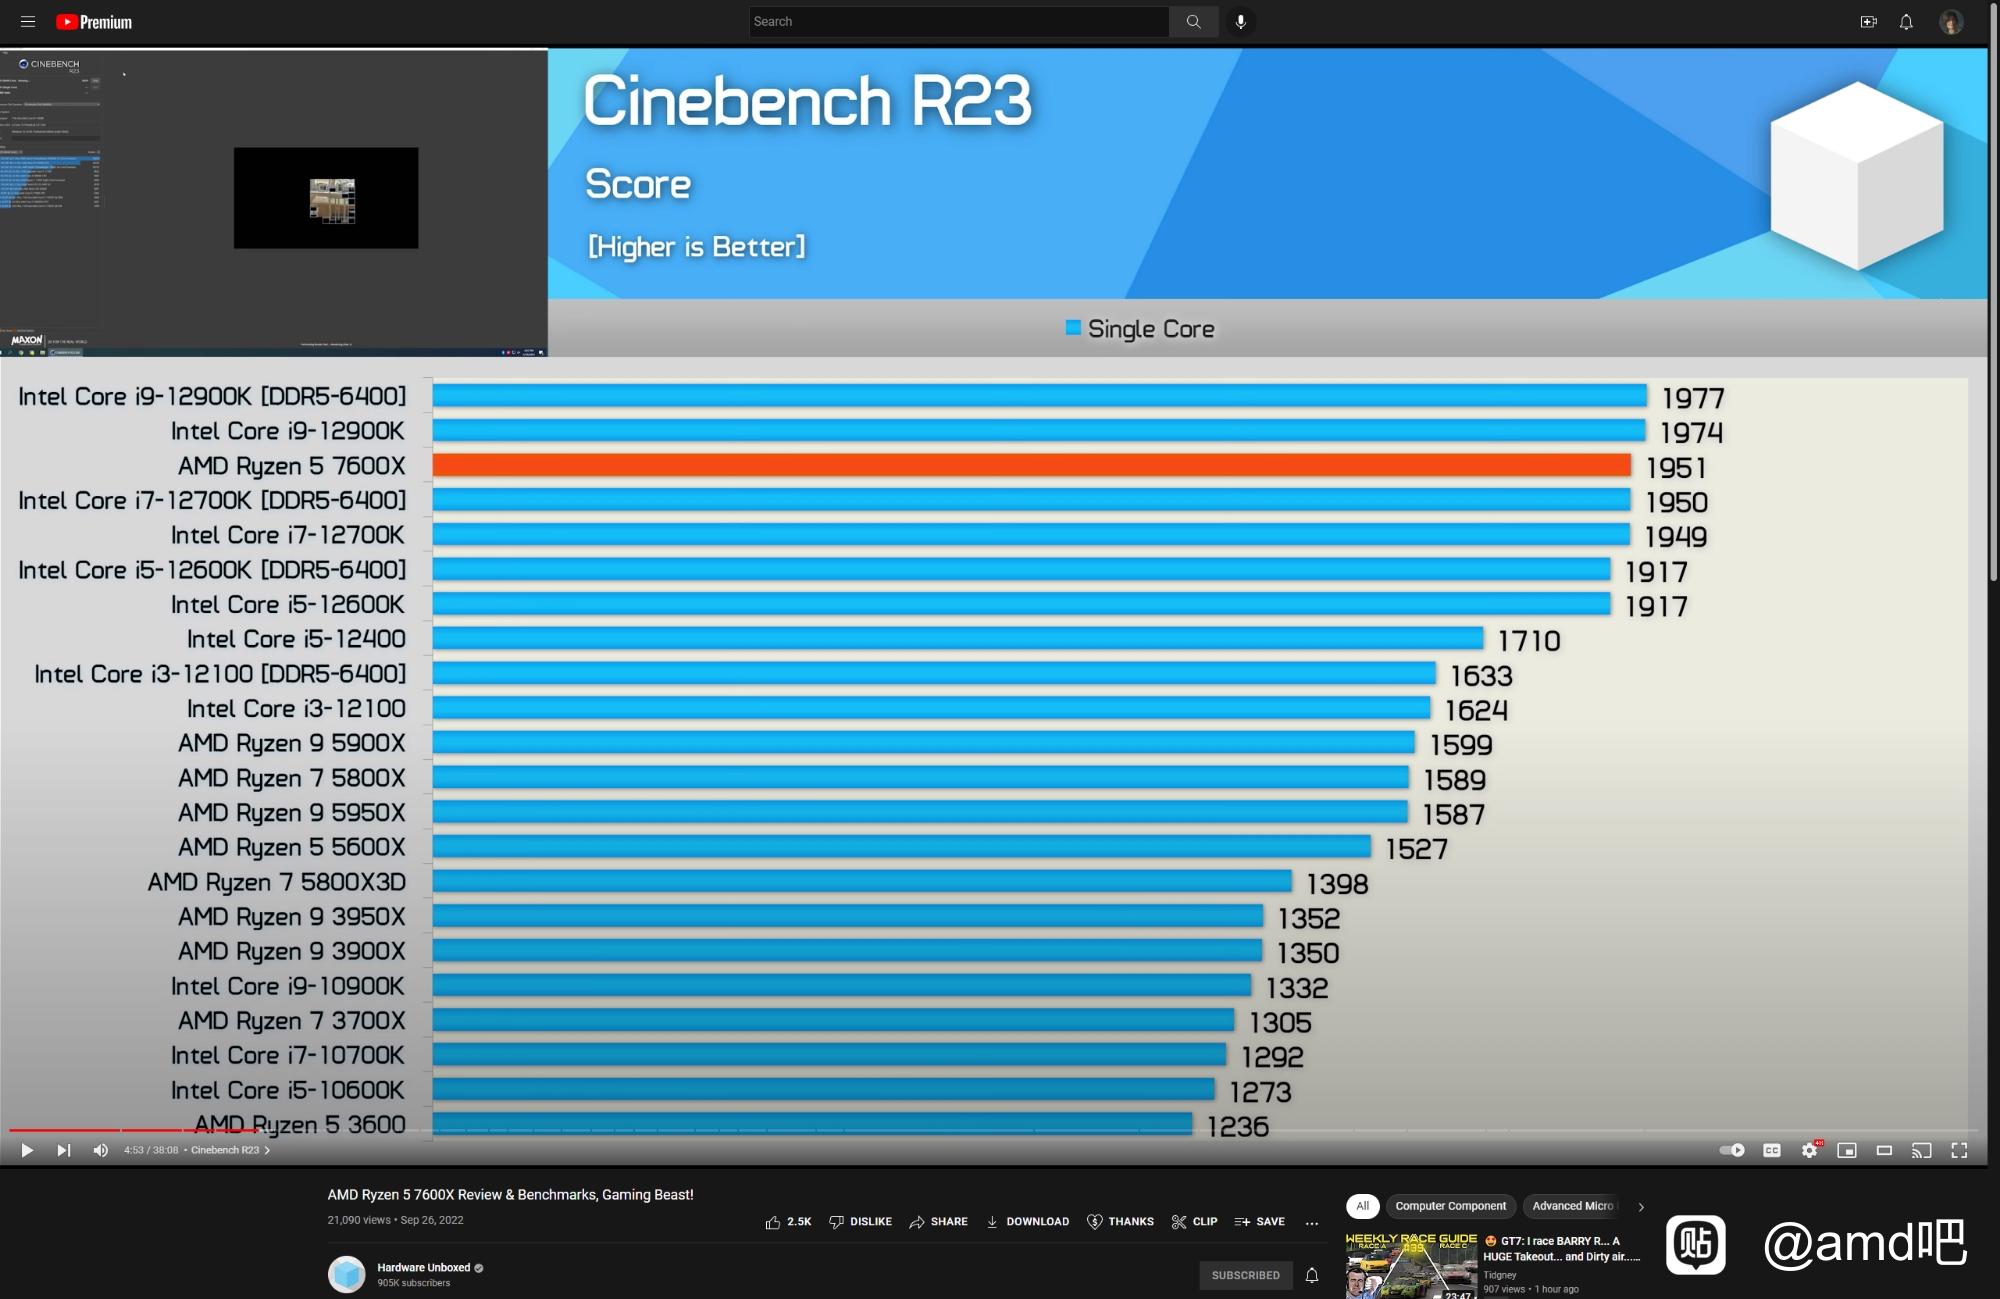The height and width of the screenshot is (1299, 2000).
Task: Switch to theater mode
Action: pos(1884,1150)
